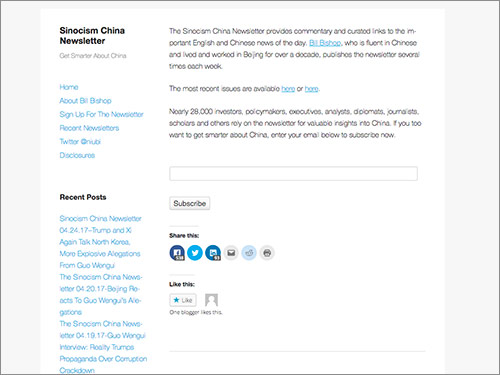Click the 'Recent Posts' heading
The width and height of the screenshot is (500, 375).
[83, 197]
